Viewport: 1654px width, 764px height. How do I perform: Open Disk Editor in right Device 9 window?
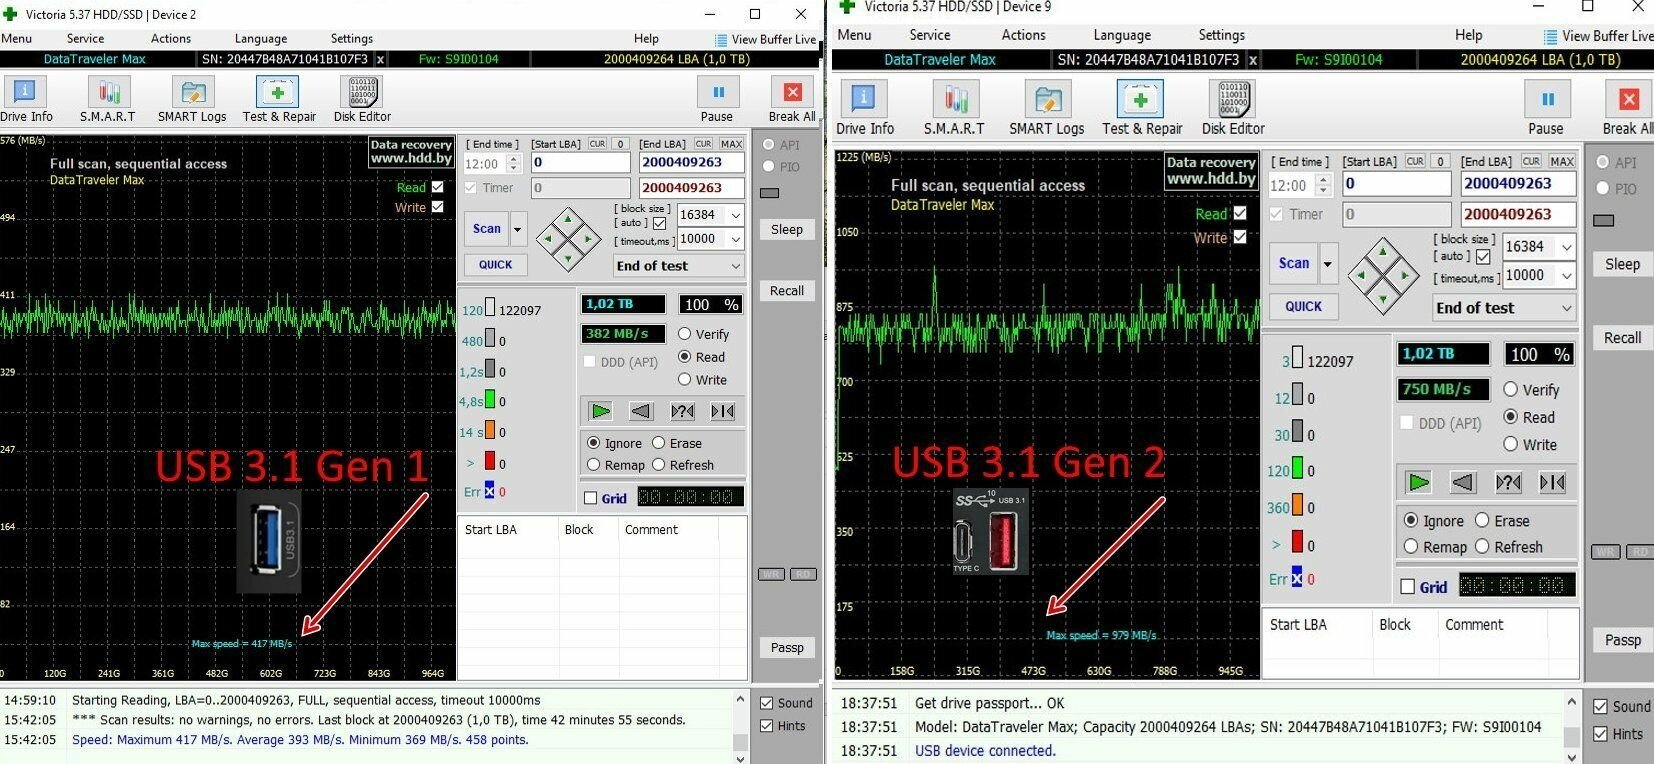point(1233,108)
